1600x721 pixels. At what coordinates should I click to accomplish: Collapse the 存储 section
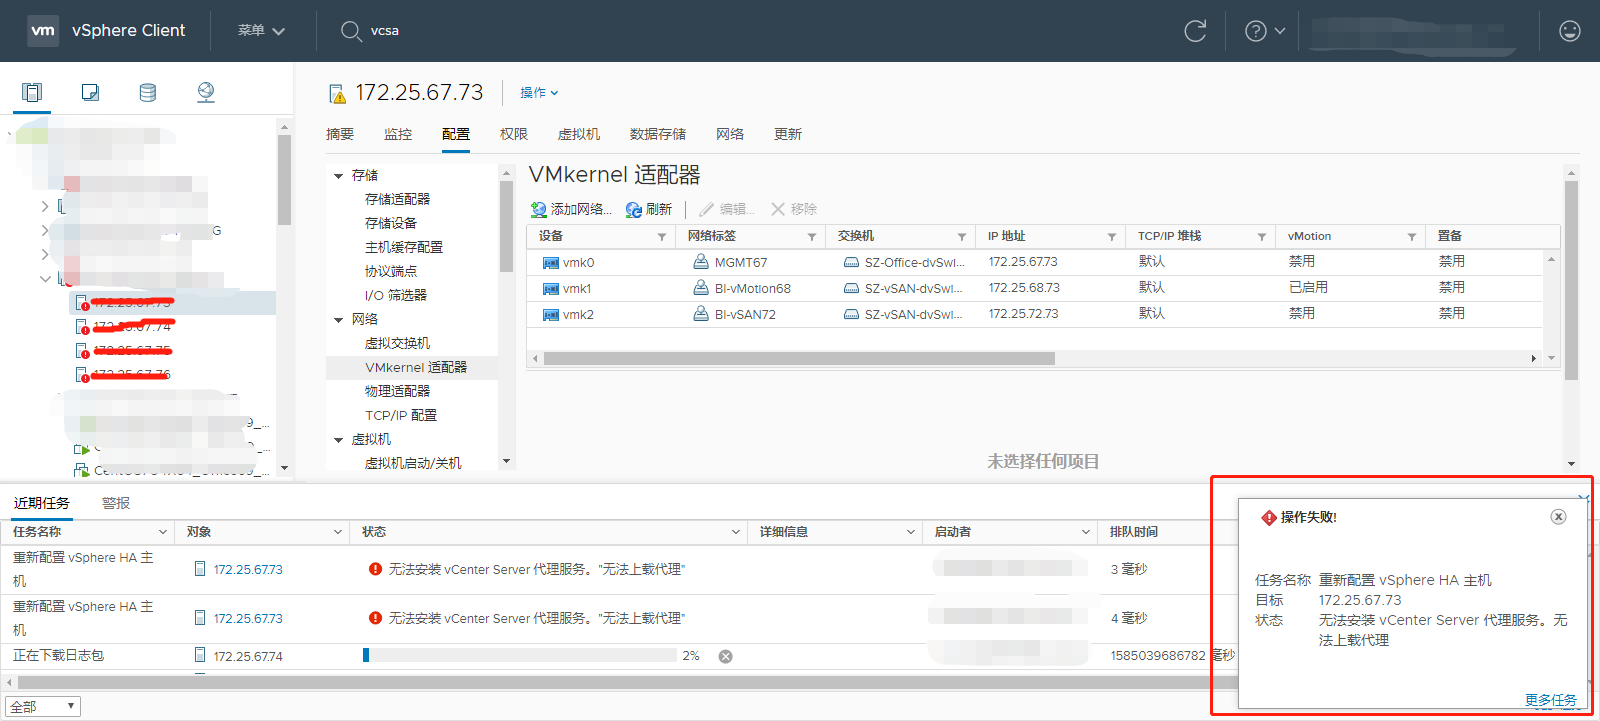tap(339, 176)
